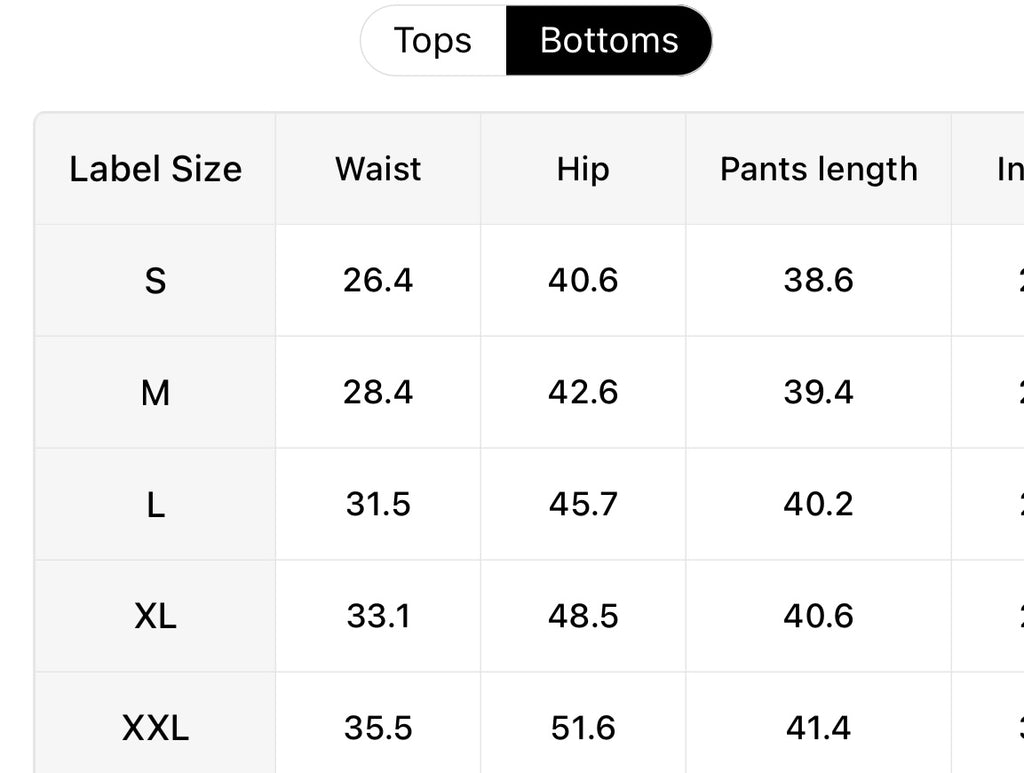Click the Waist column header

pyautogui.click(x=378, y=169)
